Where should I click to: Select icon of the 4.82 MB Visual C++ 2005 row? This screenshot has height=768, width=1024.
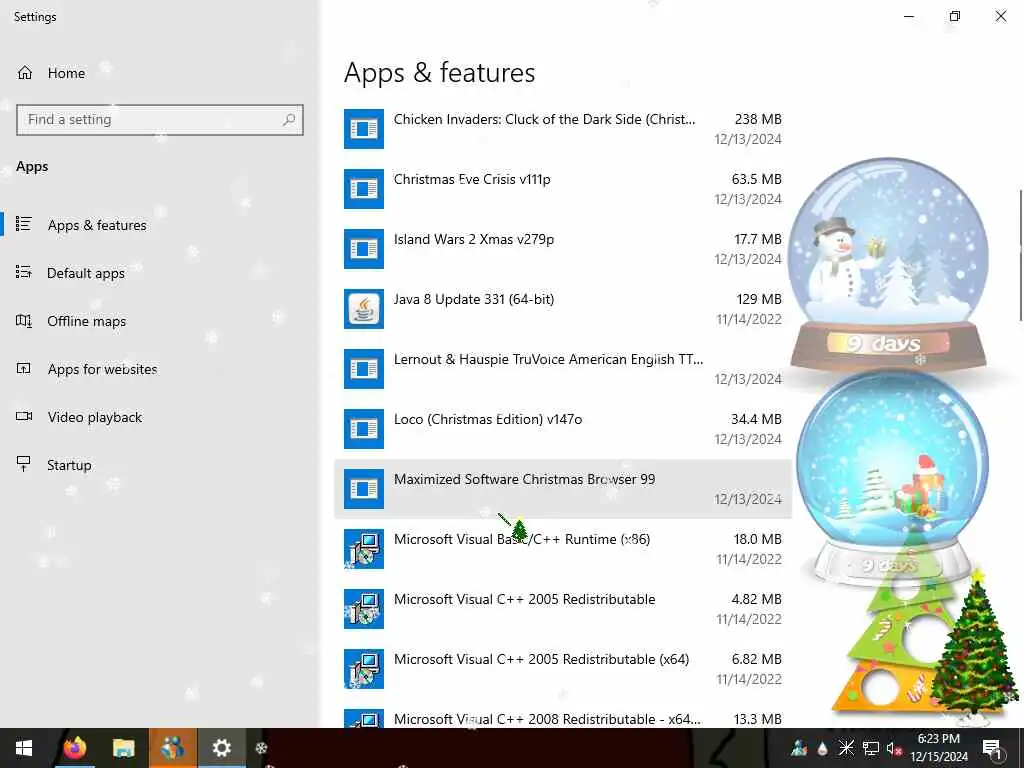click(x=364, y=609)
